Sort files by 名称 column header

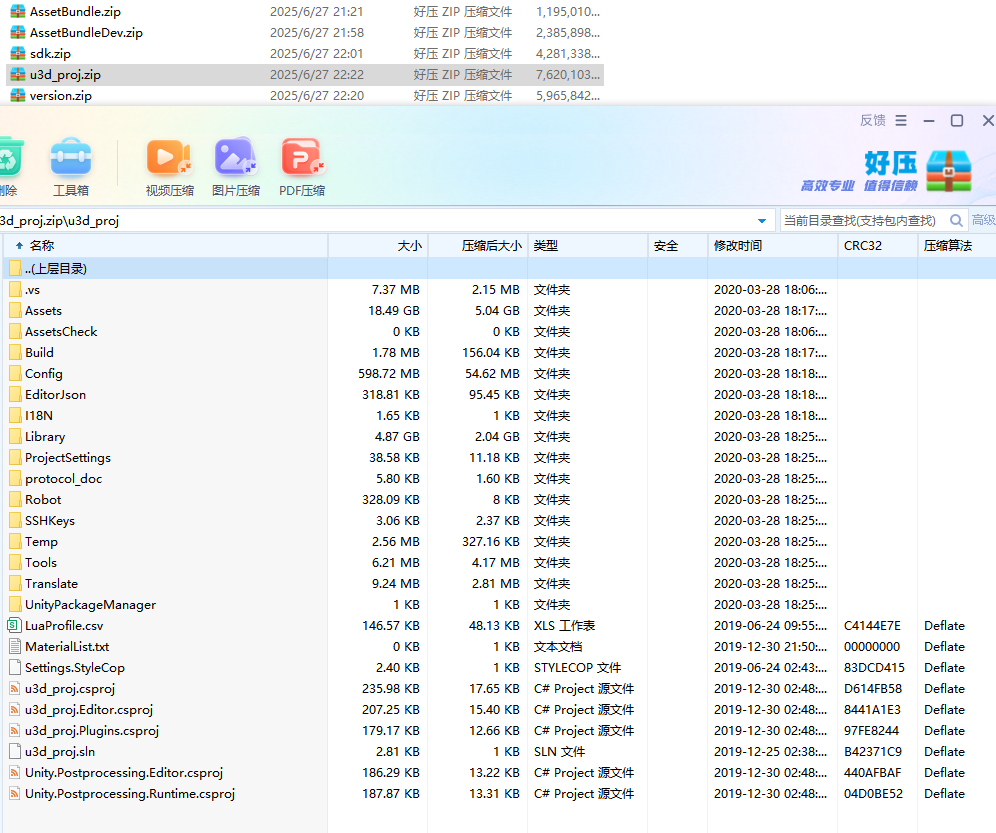click(x=42, y=246)
